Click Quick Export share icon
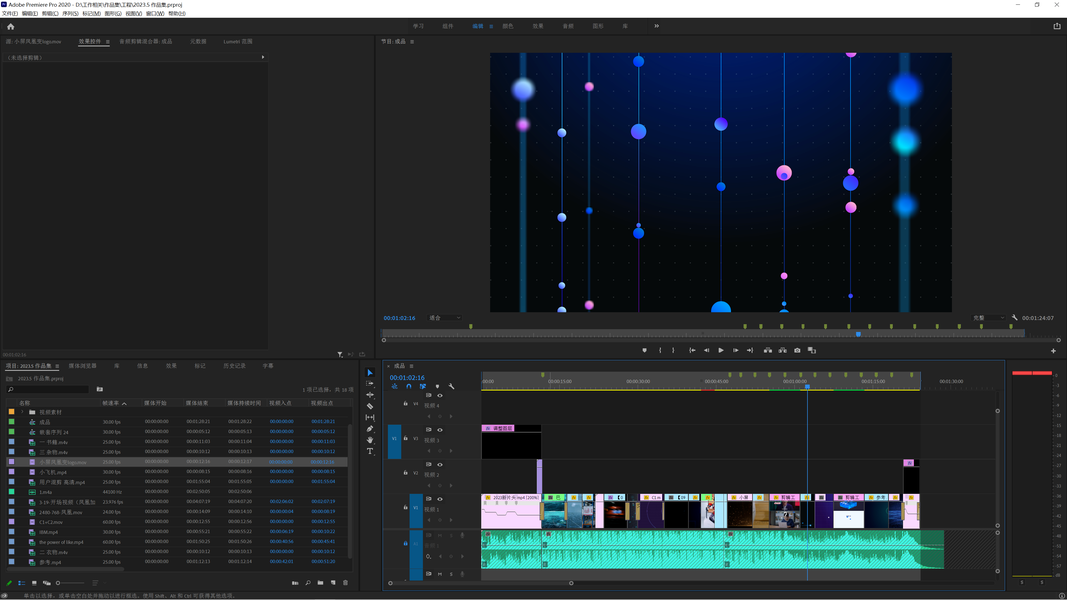 1057,26
